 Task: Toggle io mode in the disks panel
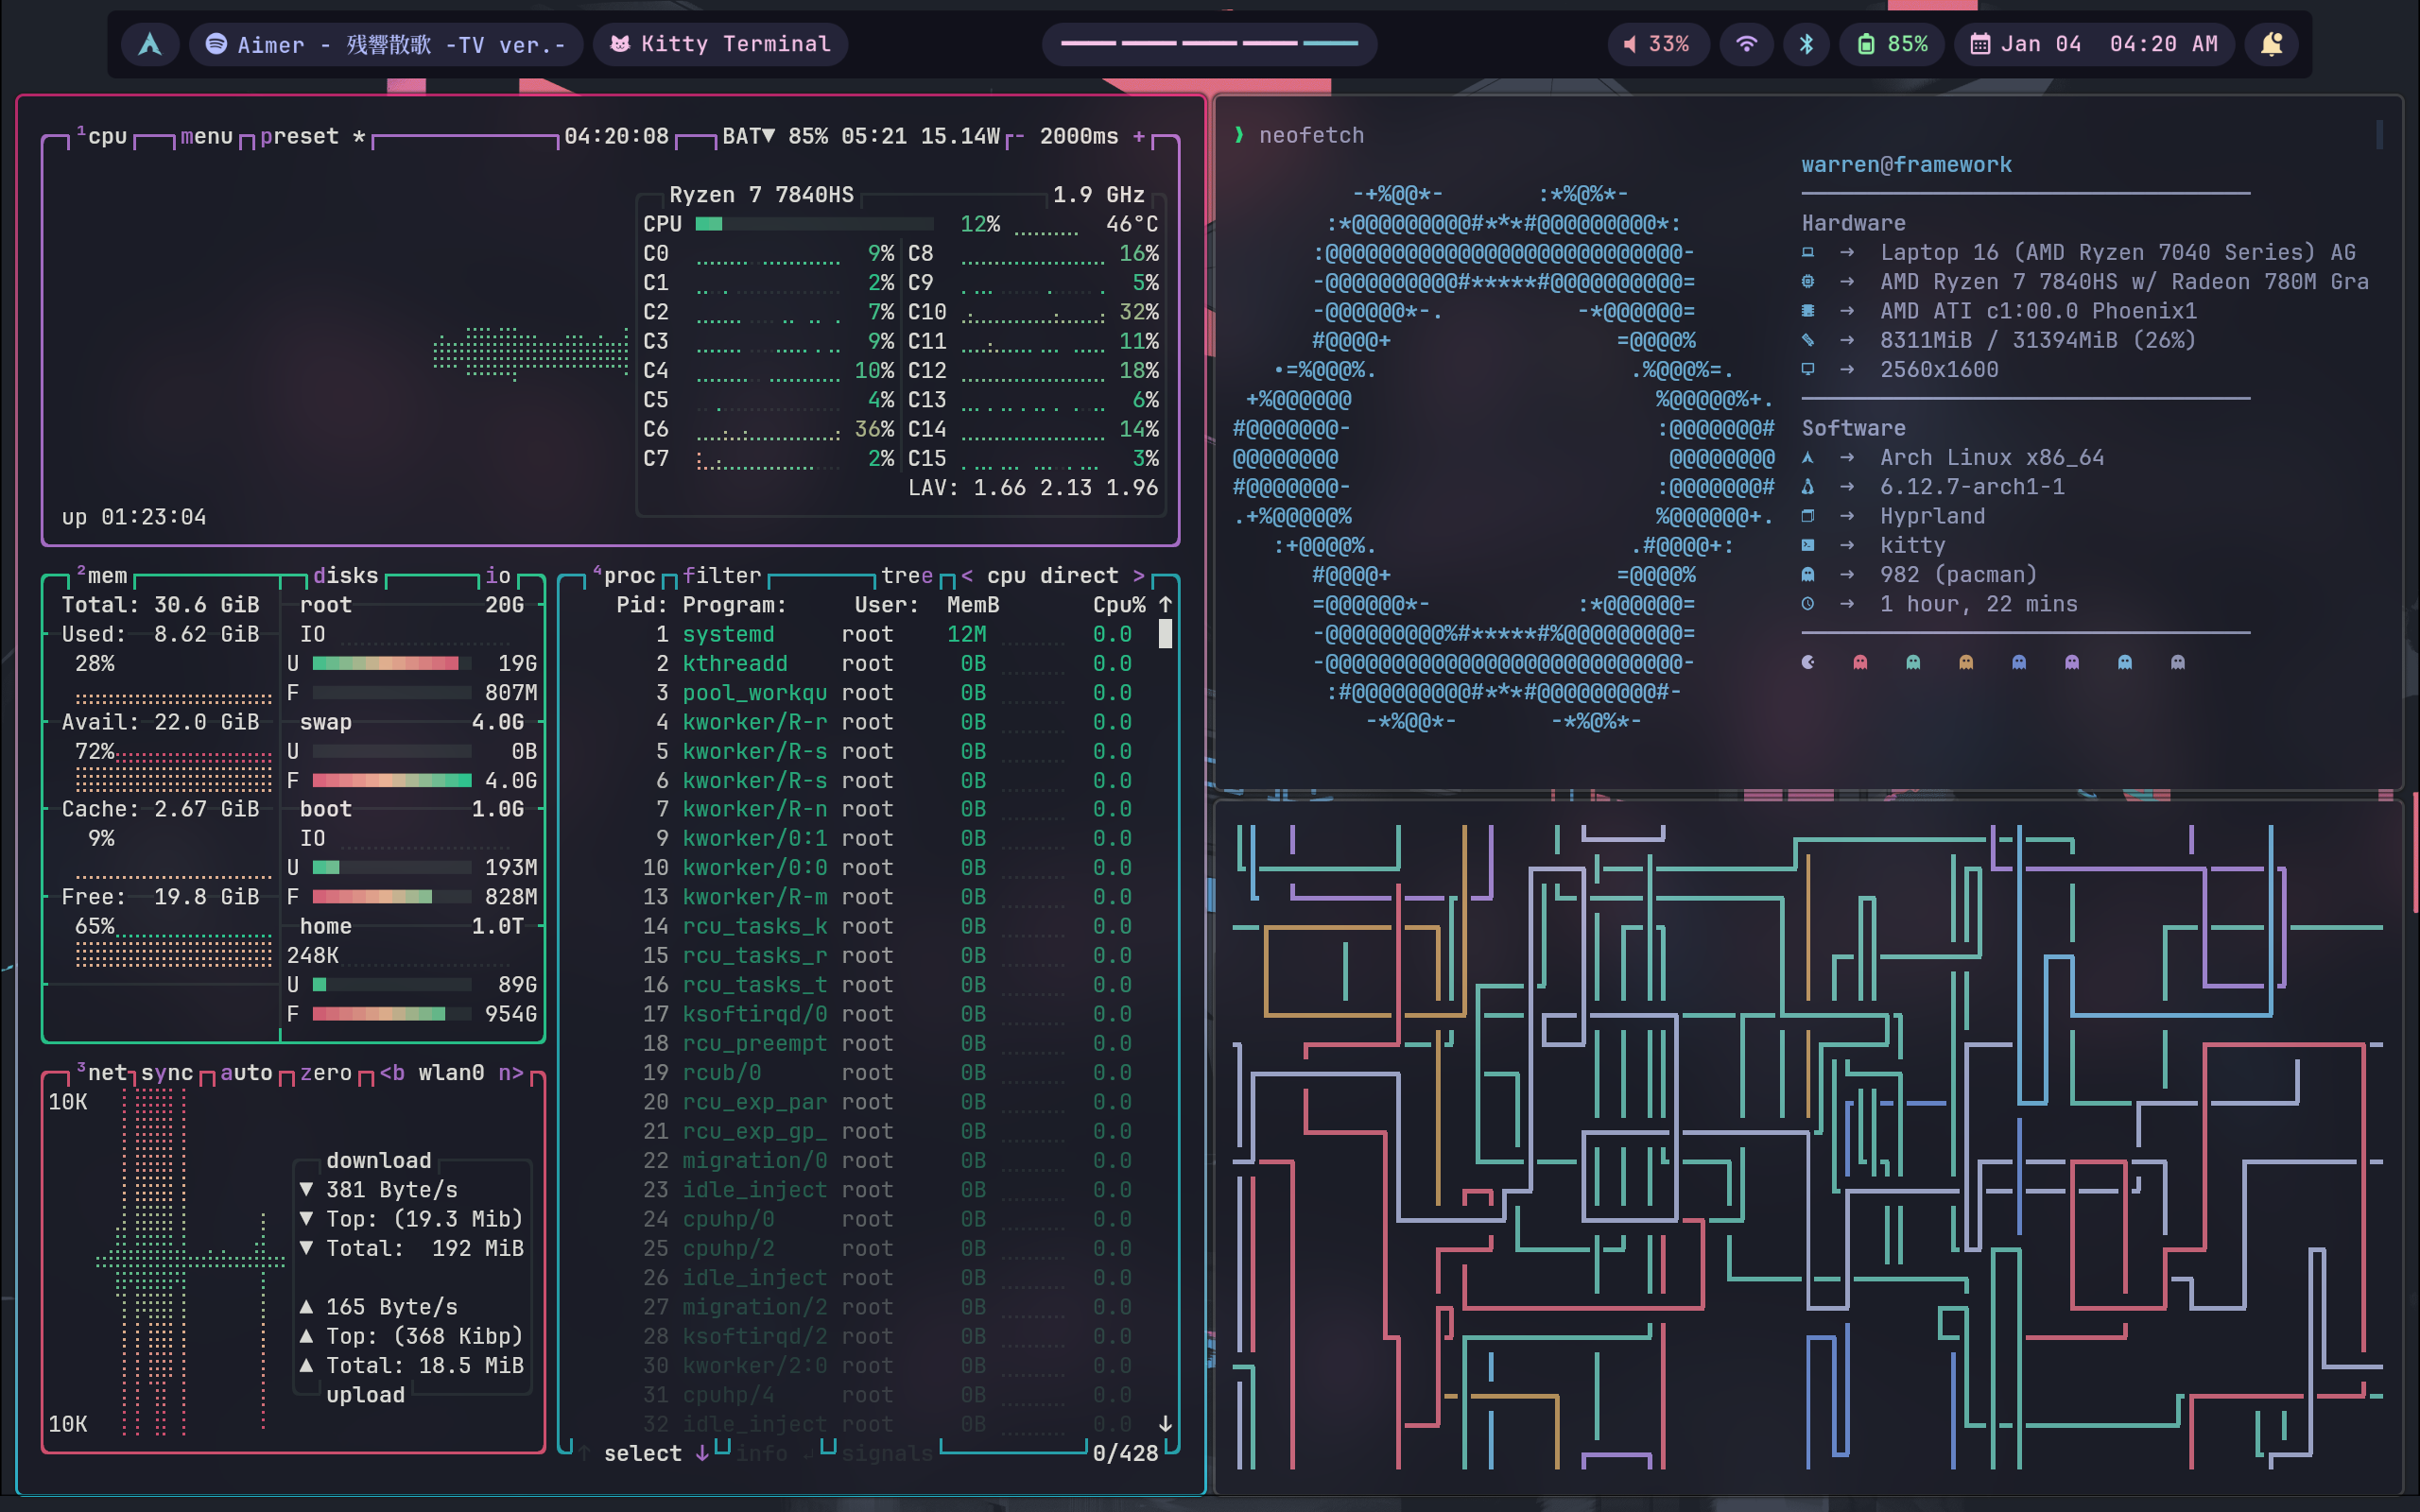point(498,576)
